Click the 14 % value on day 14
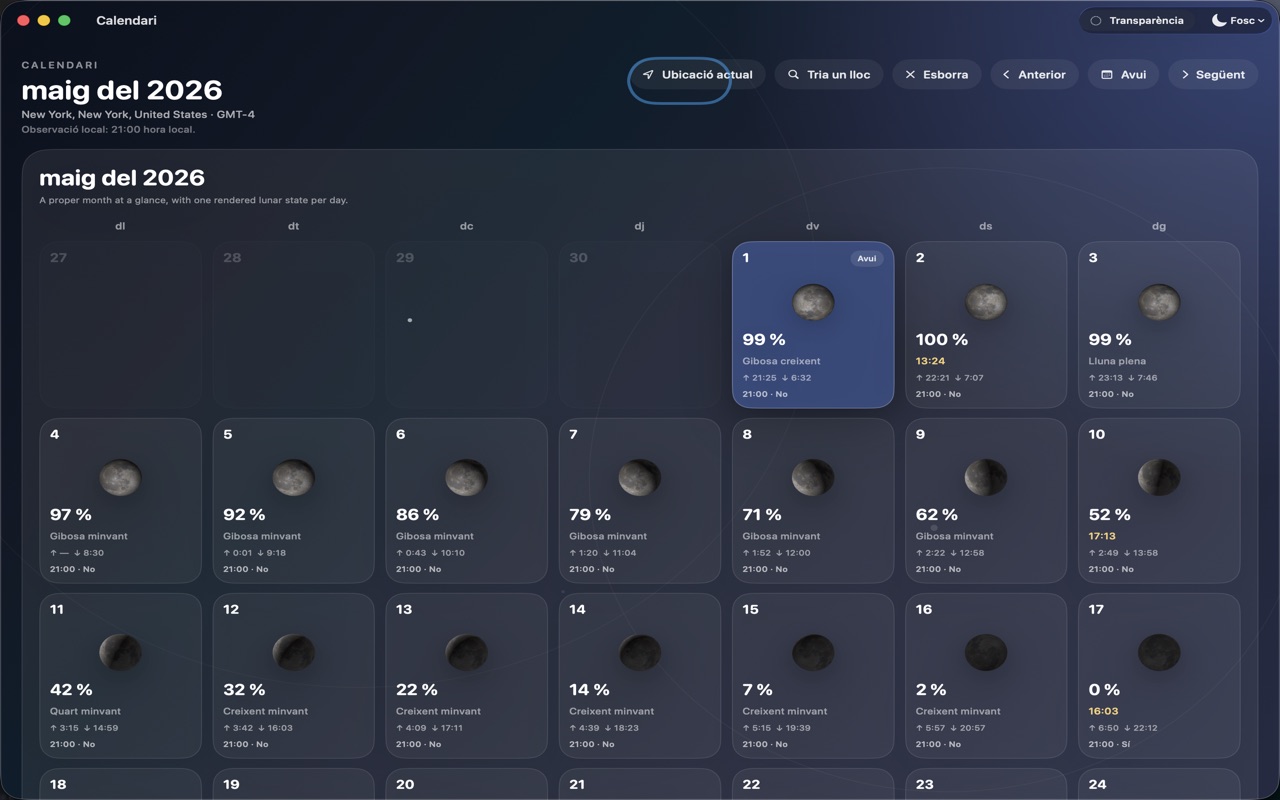This screenshot has height=800, width=1280. 589,689
